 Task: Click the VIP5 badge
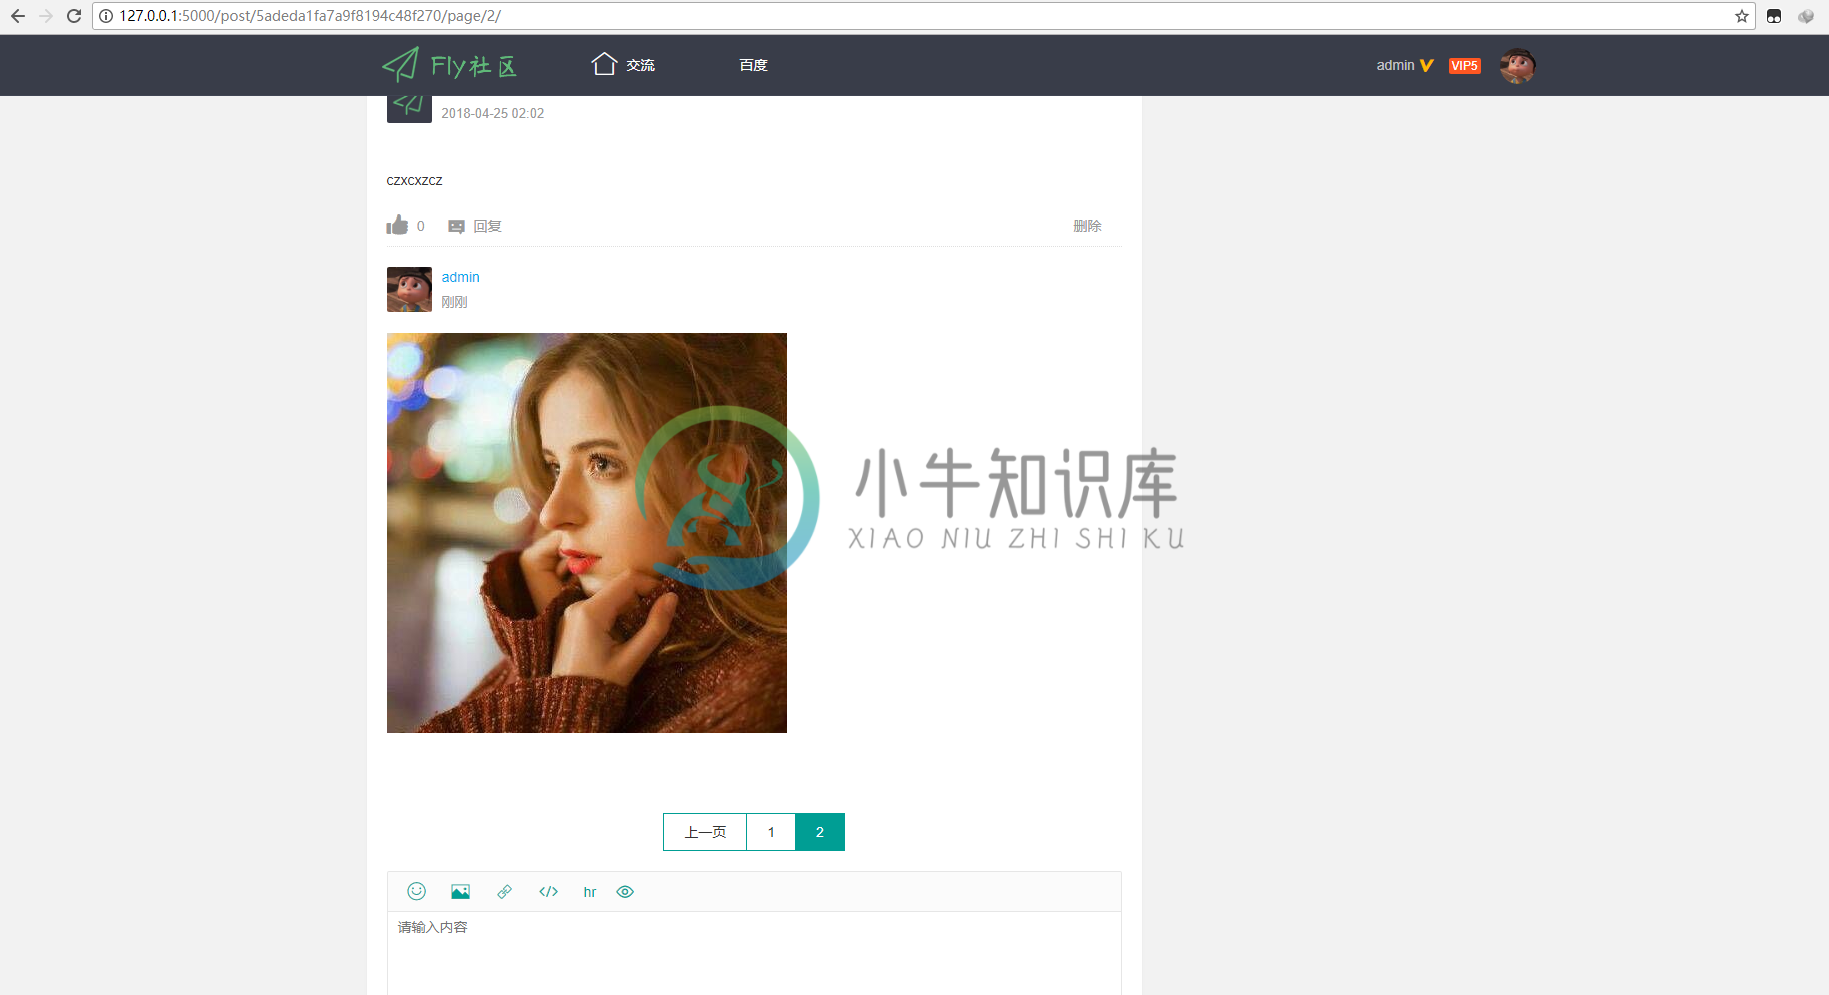click(1464, 65)
